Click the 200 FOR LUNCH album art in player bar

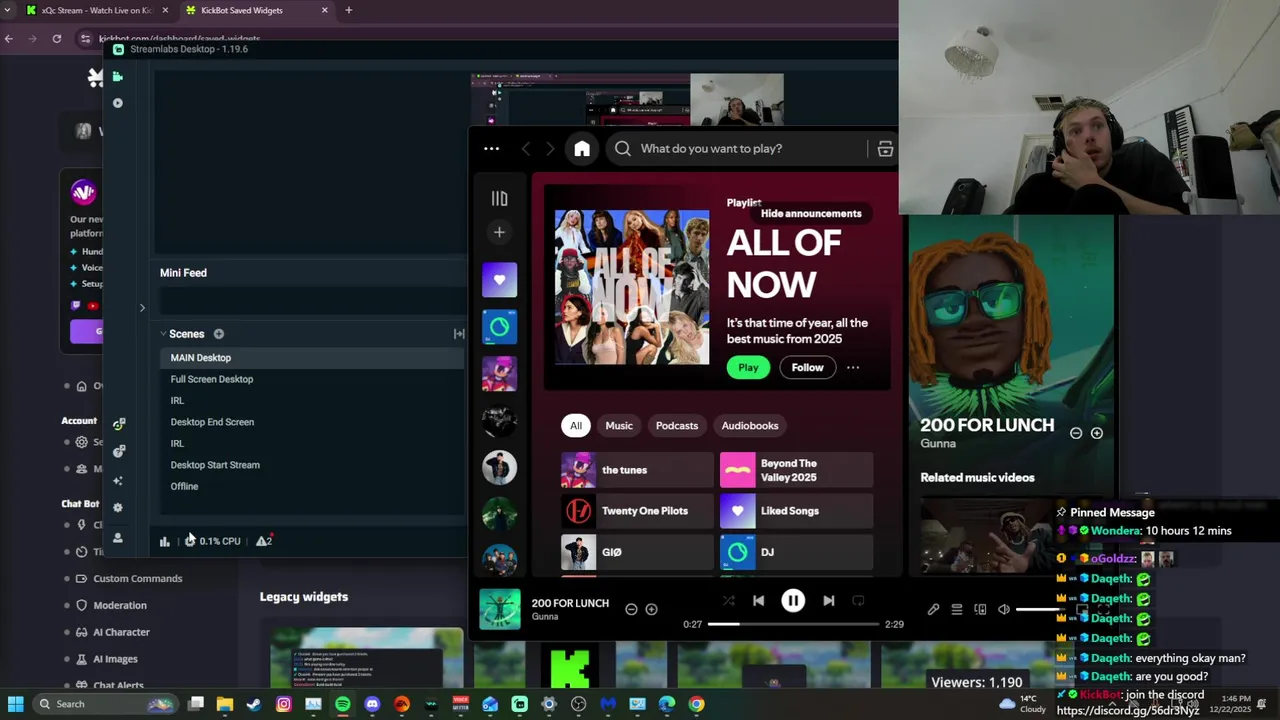click(500, 609)
